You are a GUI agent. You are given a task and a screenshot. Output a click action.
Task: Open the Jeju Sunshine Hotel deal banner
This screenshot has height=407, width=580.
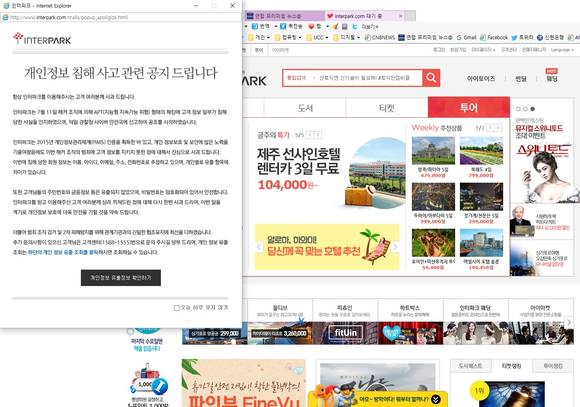coord(331,172)
